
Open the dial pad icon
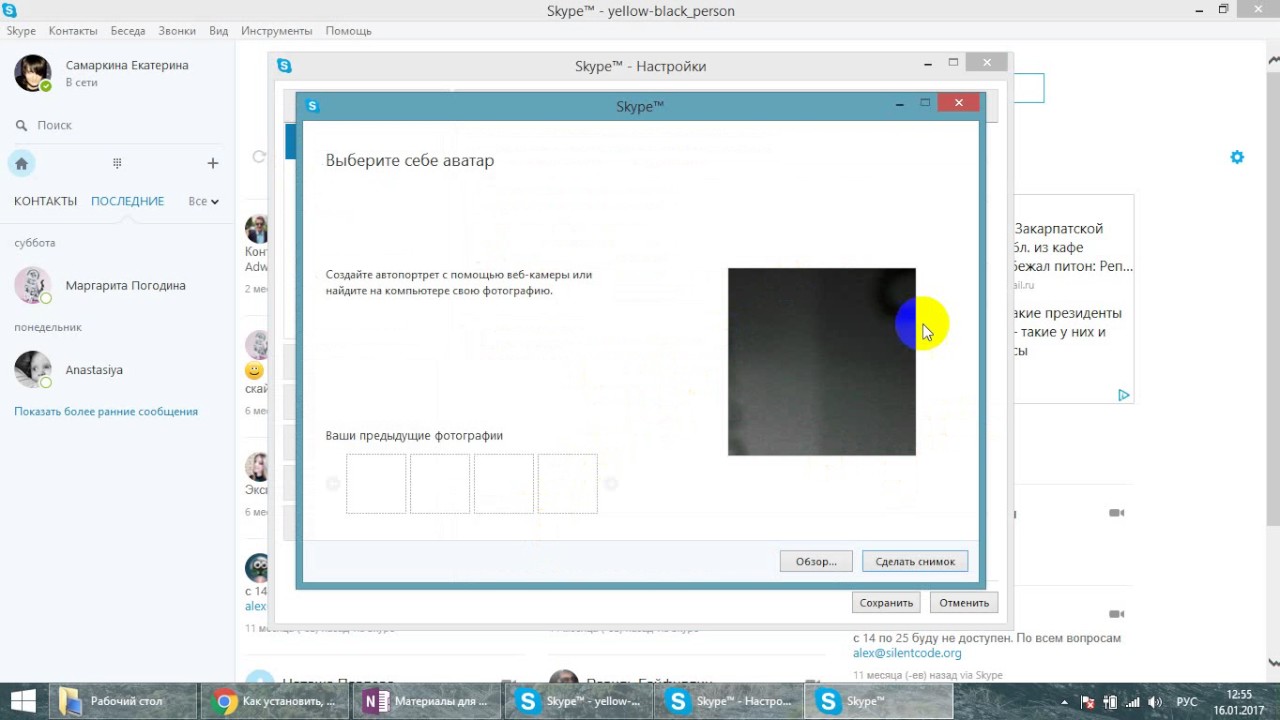(117, 163)
